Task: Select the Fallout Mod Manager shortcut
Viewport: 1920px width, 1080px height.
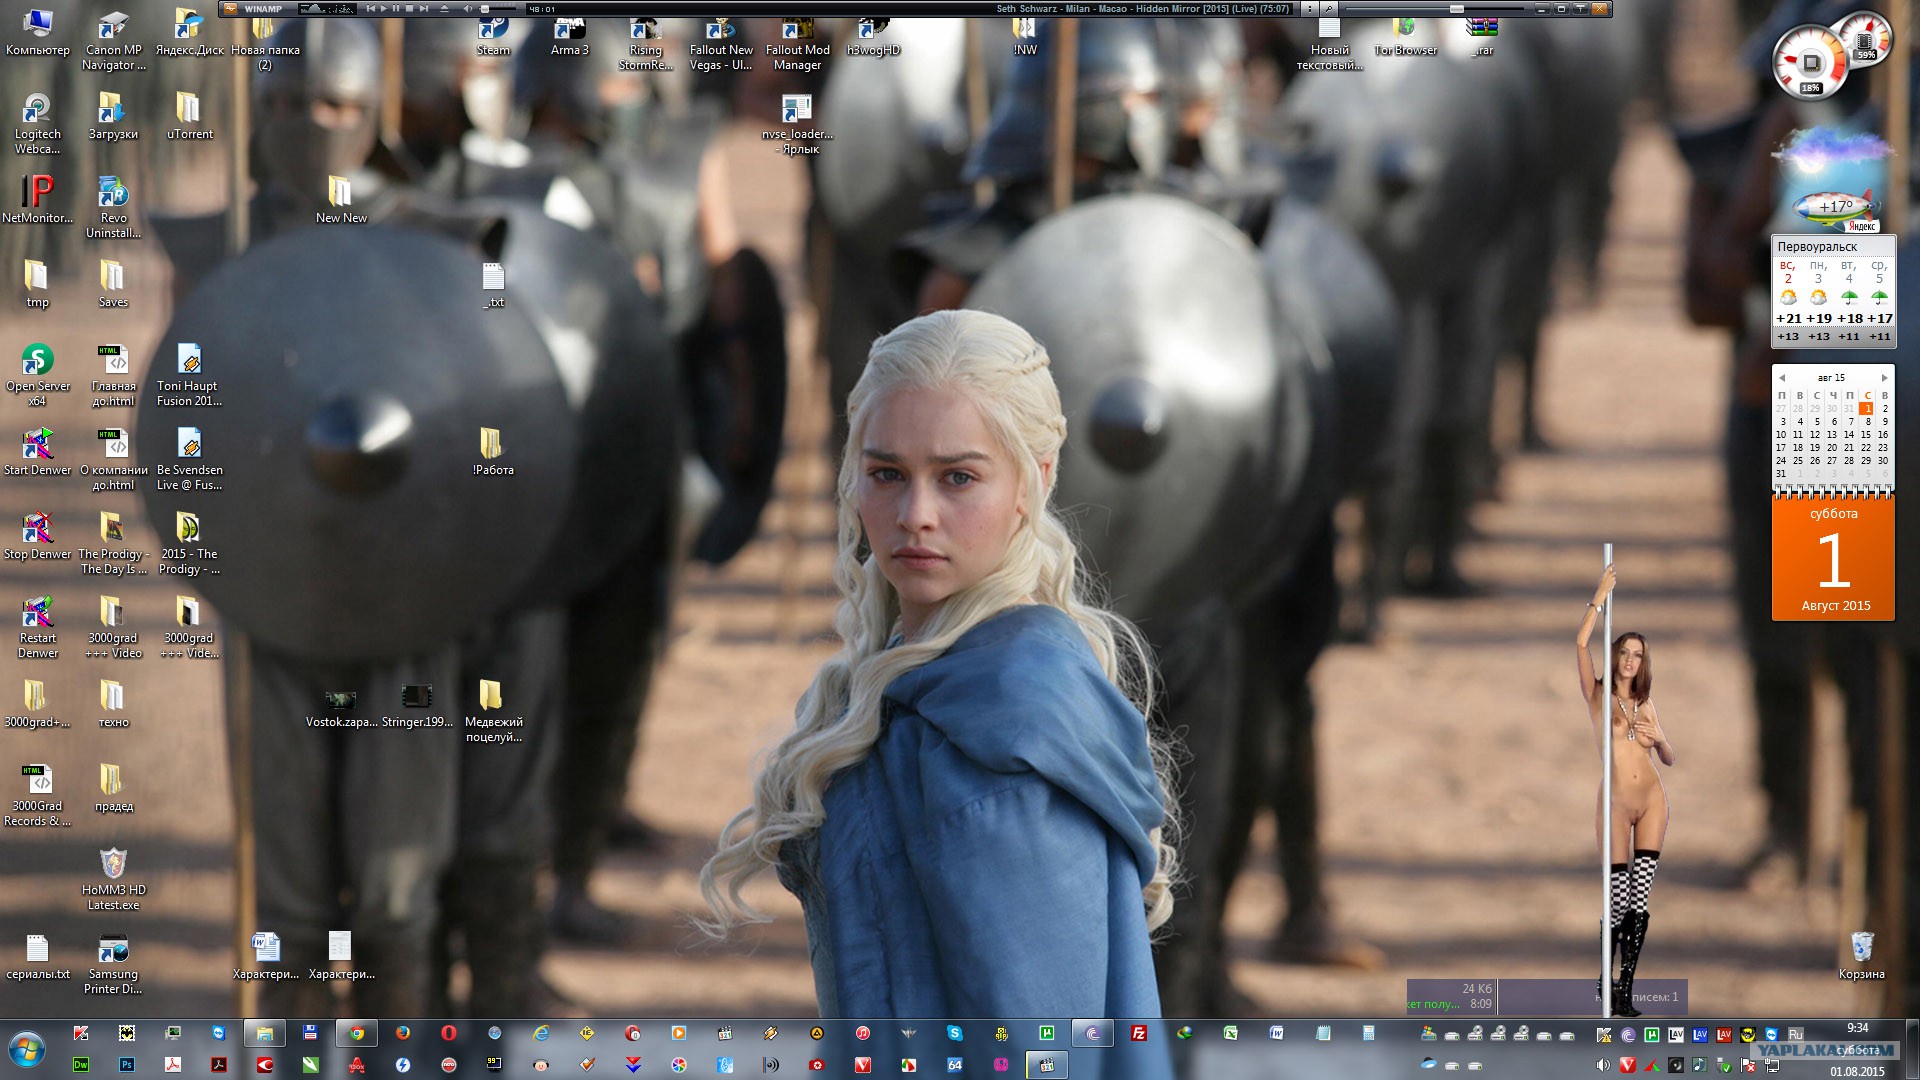Action: coord(797,44)
